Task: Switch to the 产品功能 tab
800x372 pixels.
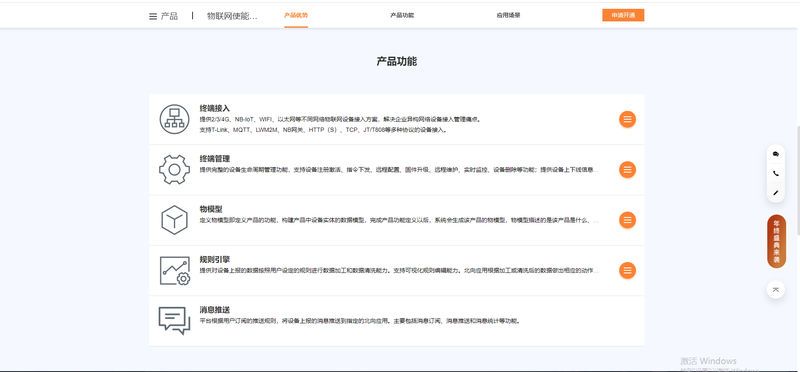Action: (402, 15)
